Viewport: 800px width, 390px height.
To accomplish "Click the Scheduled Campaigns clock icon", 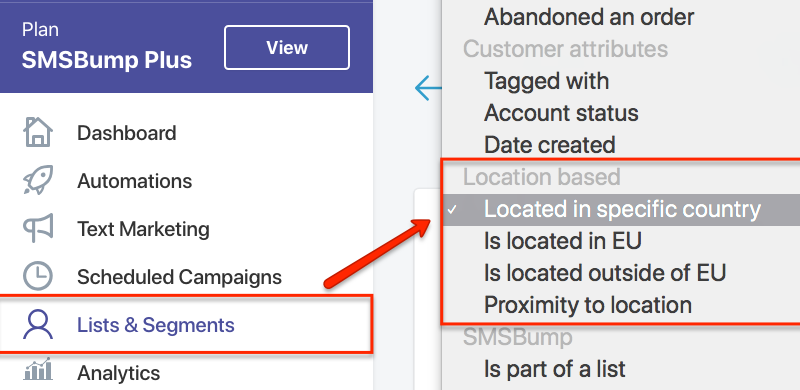I will point(38,276).
